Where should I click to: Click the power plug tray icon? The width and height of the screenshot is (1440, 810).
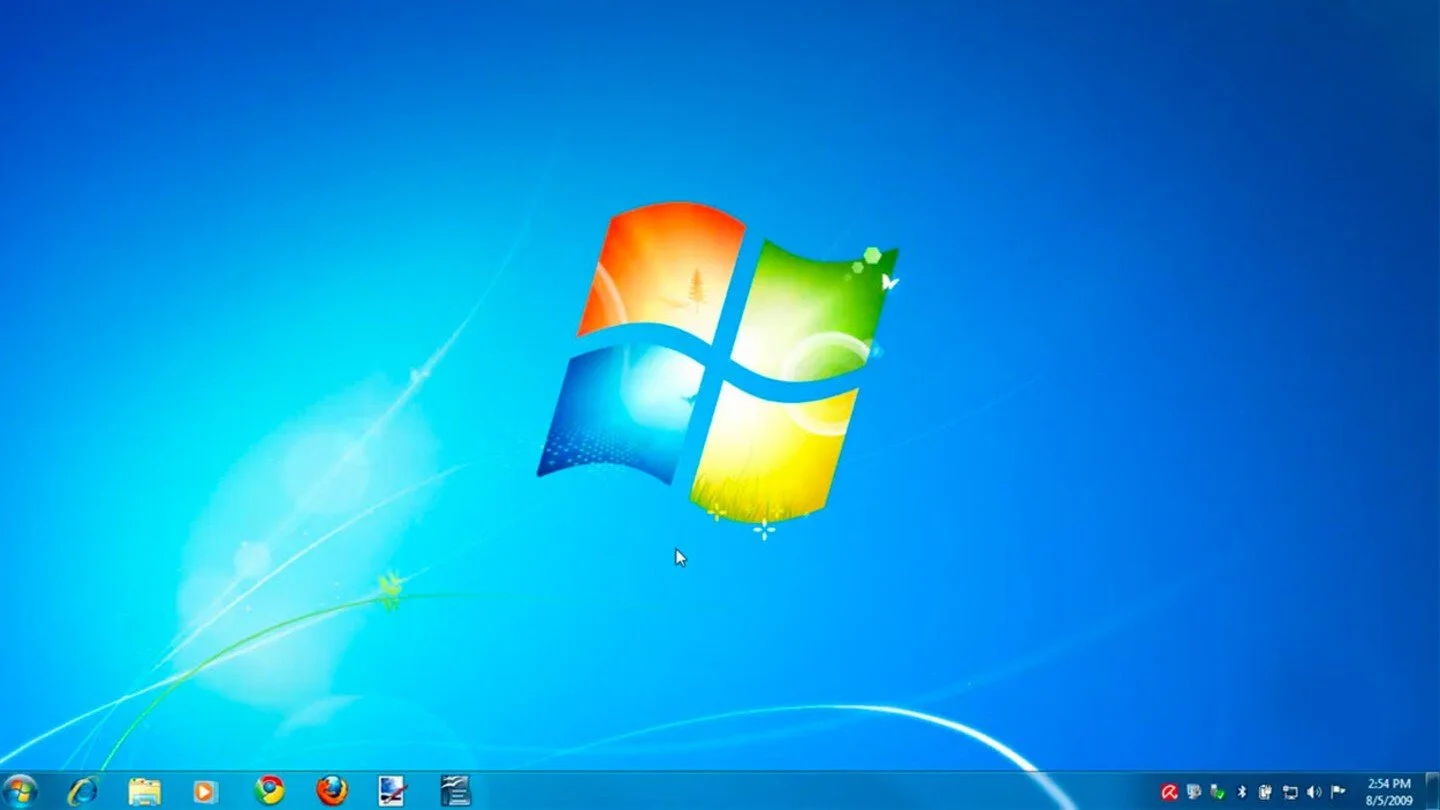click(x=1265, y=792)
